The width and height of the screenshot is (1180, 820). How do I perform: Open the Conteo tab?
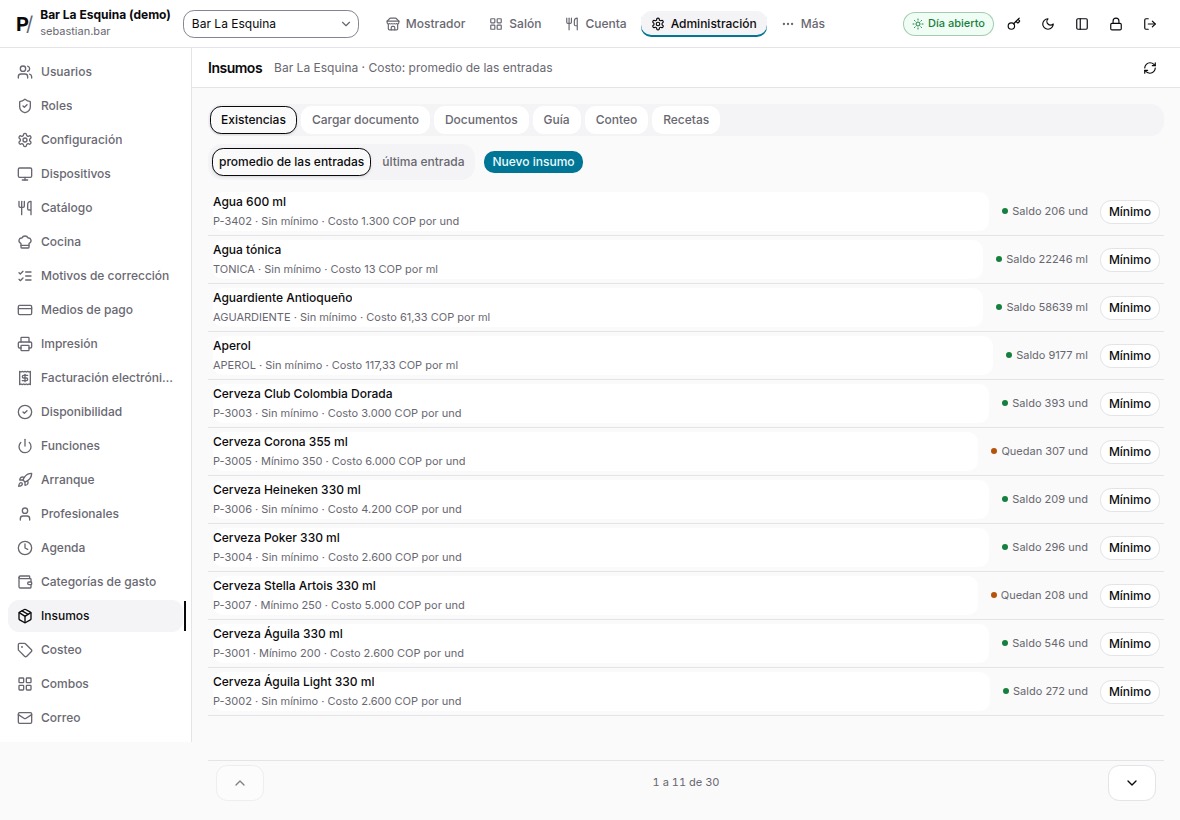(x=616, y=120)
